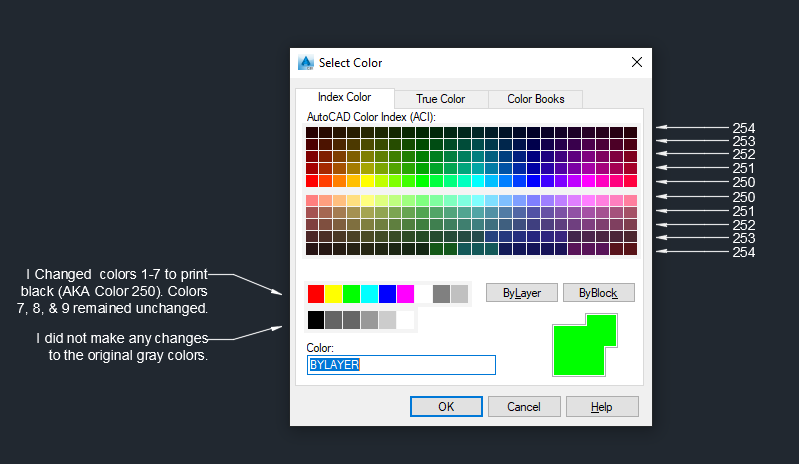799x464 pixels.
Task: Close the Select Color dialog
Action: pyautogui.click(x=636, y=62)
